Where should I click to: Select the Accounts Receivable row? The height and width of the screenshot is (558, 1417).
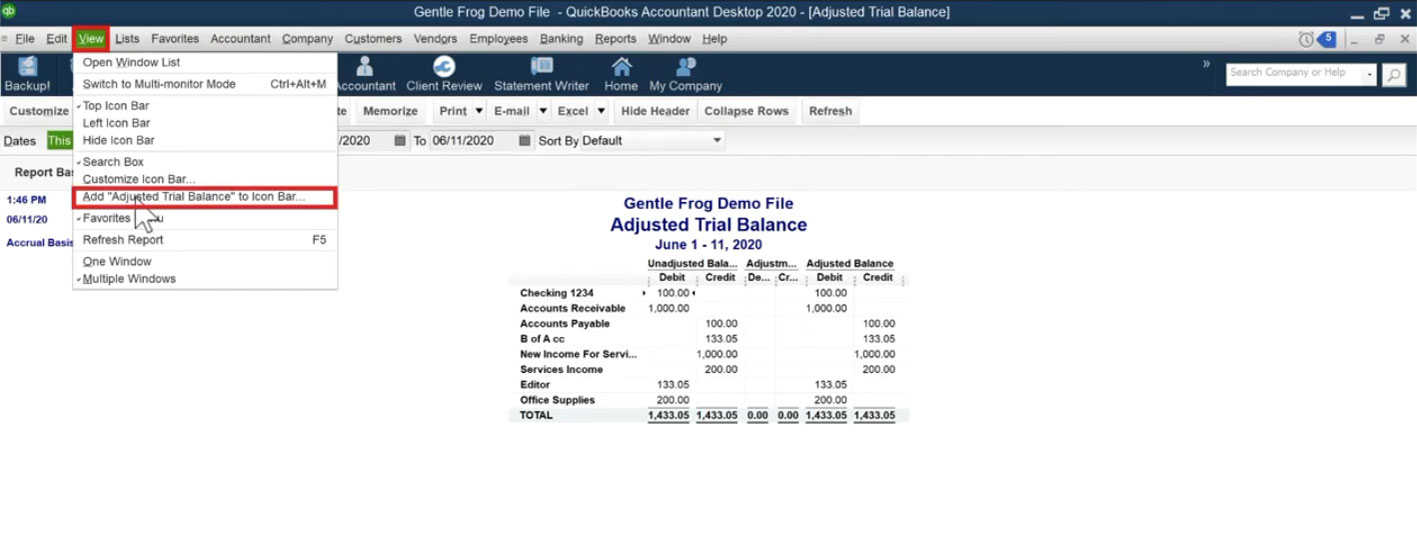[x=708, y=309]
